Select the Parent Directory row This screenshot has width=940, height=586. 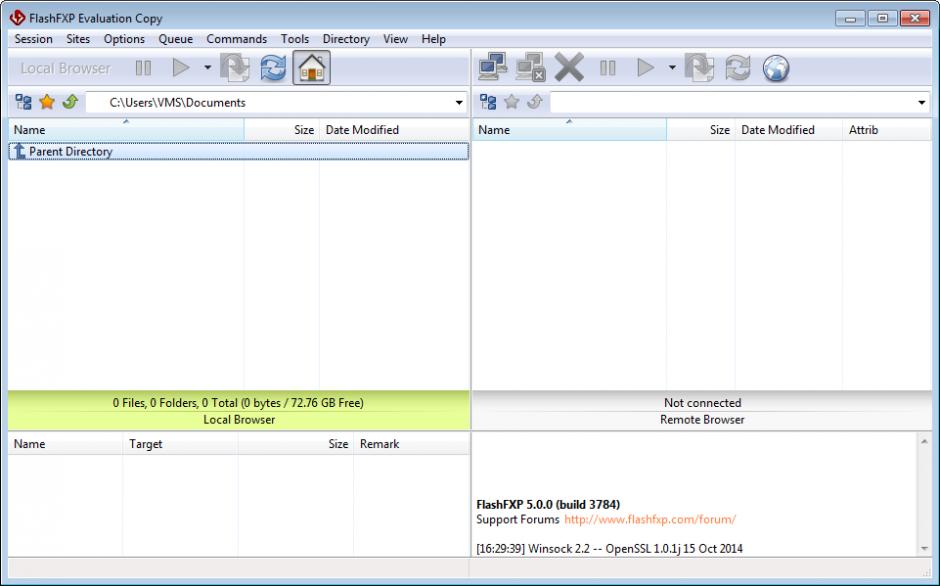(239, 151)
